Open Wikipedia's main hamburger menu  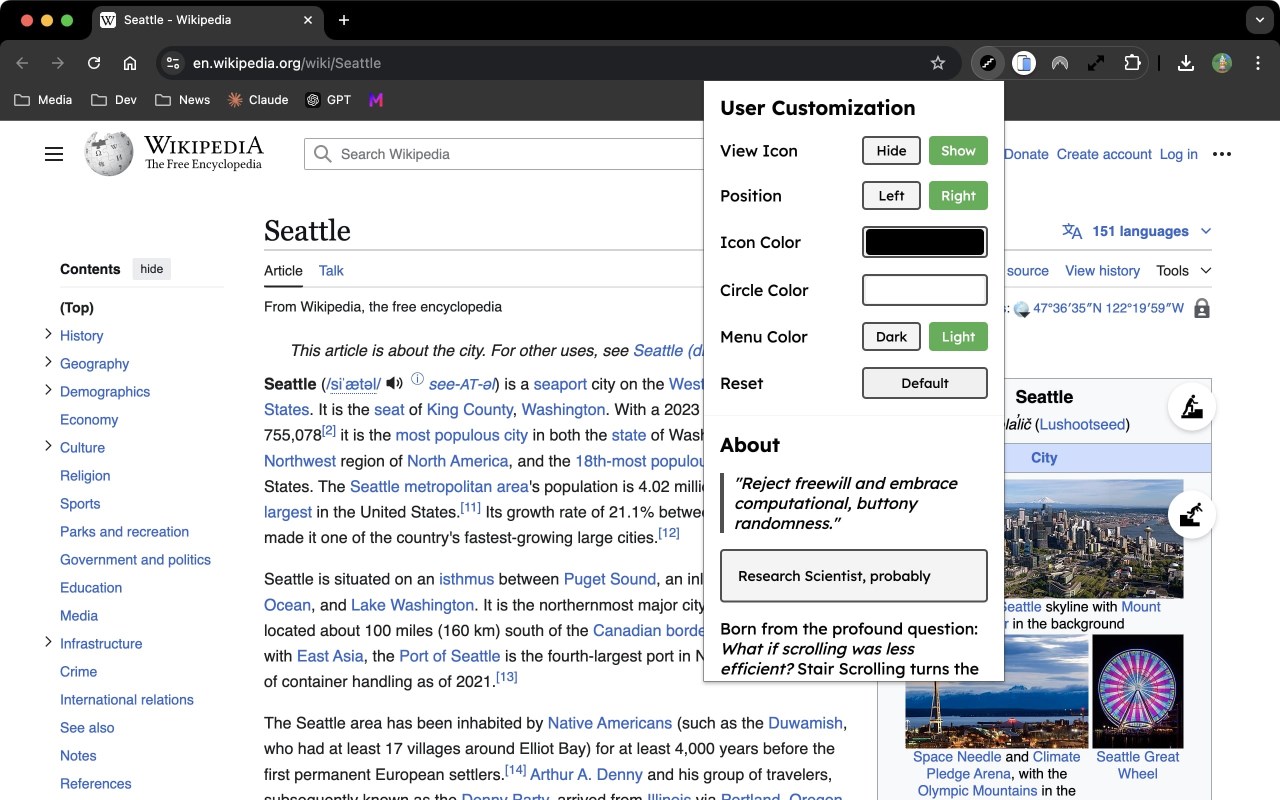(54, 154)
